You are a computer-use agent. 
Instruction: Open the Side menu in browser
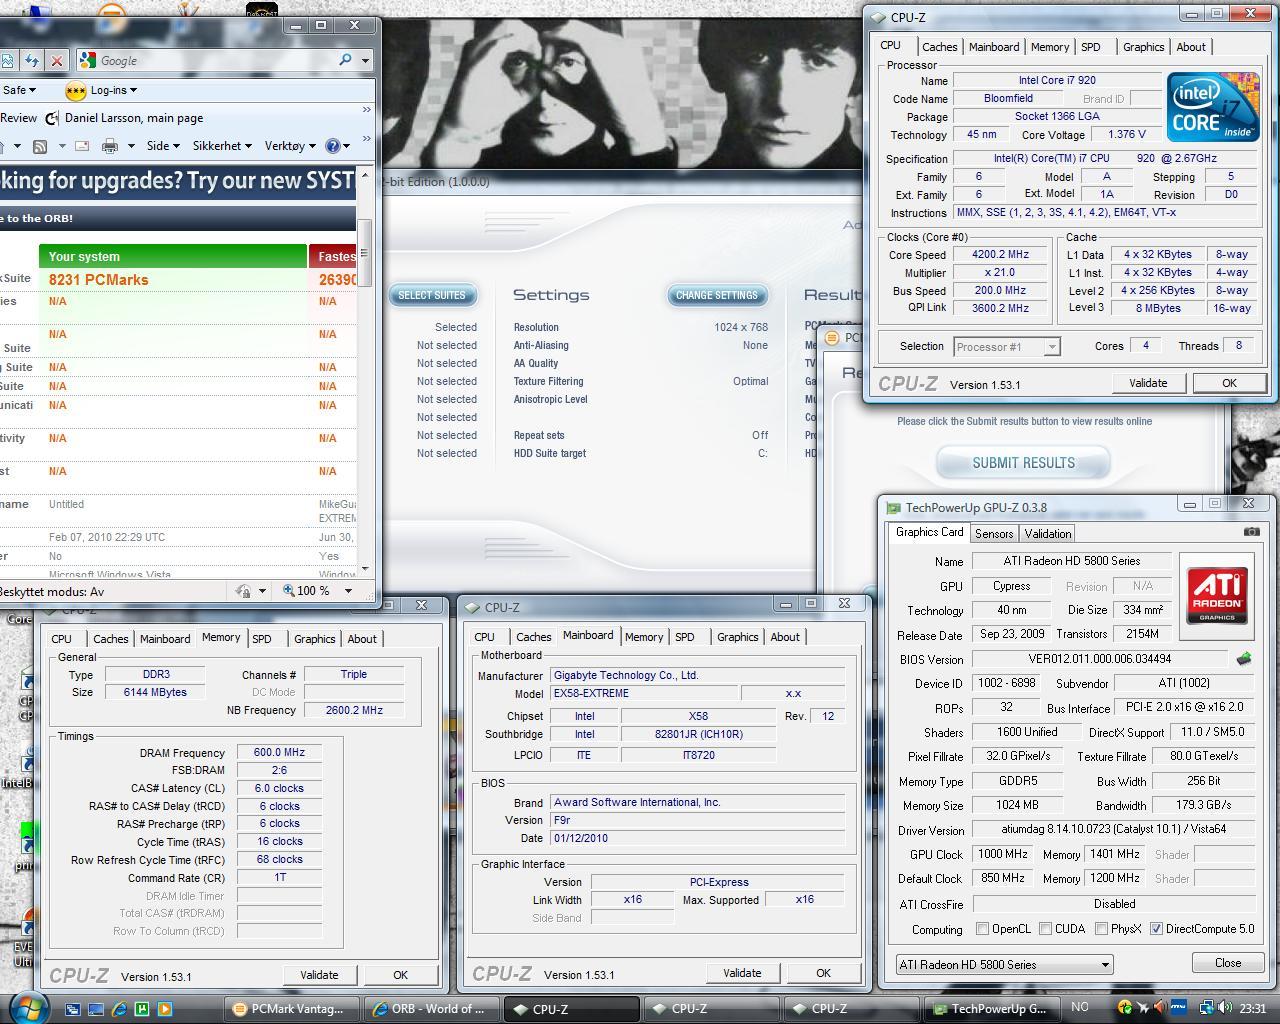[163, 146]
